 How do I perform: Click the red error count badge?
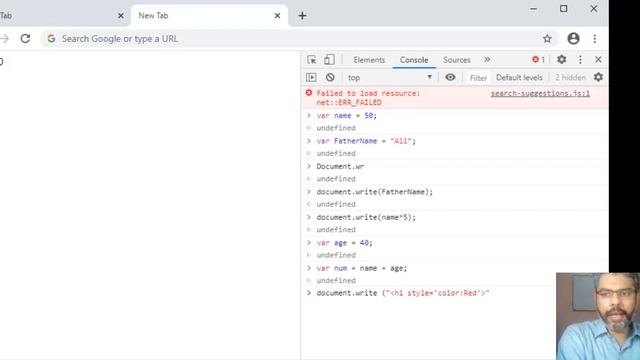click(x=538, y=60)
